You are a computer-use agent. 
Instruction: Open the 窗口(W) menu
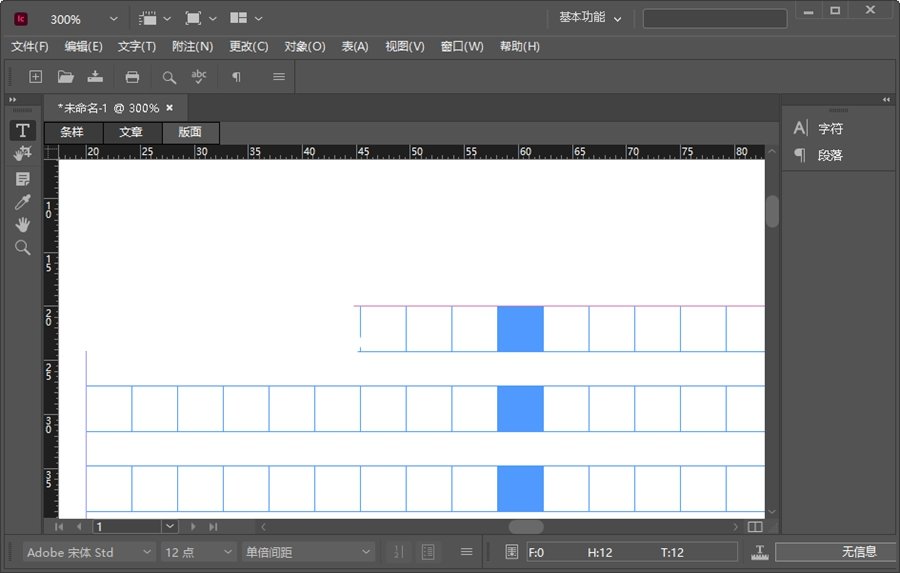461,47
